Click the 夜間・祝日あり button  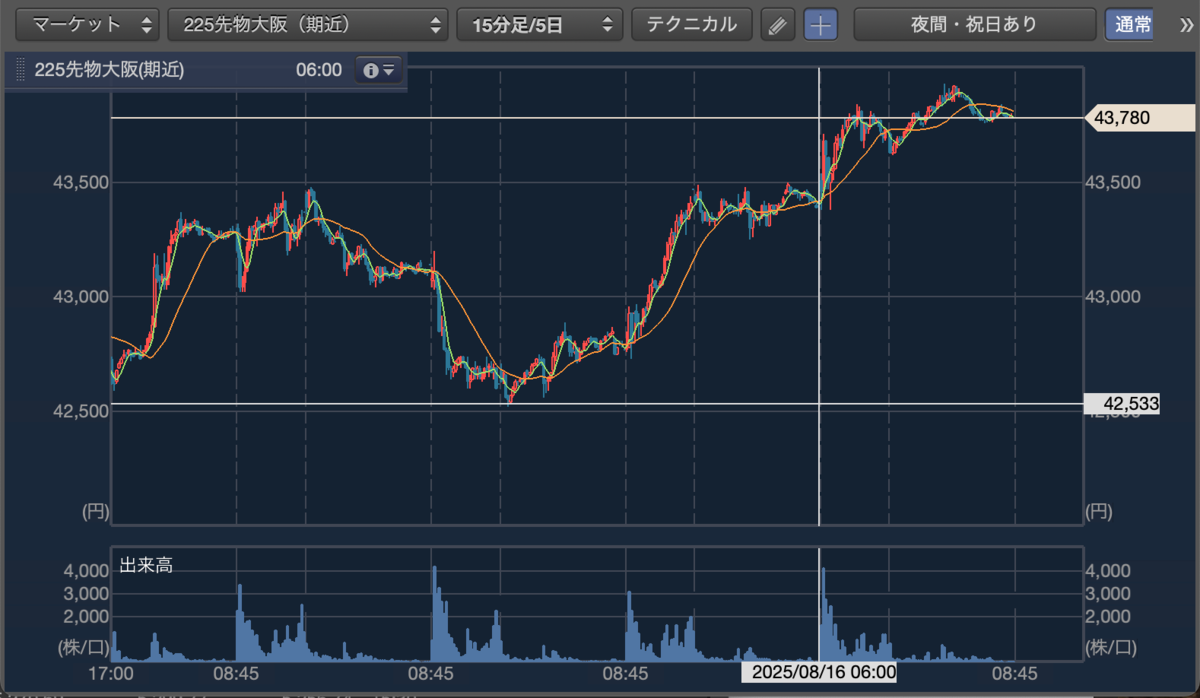(x=974, y=25)
